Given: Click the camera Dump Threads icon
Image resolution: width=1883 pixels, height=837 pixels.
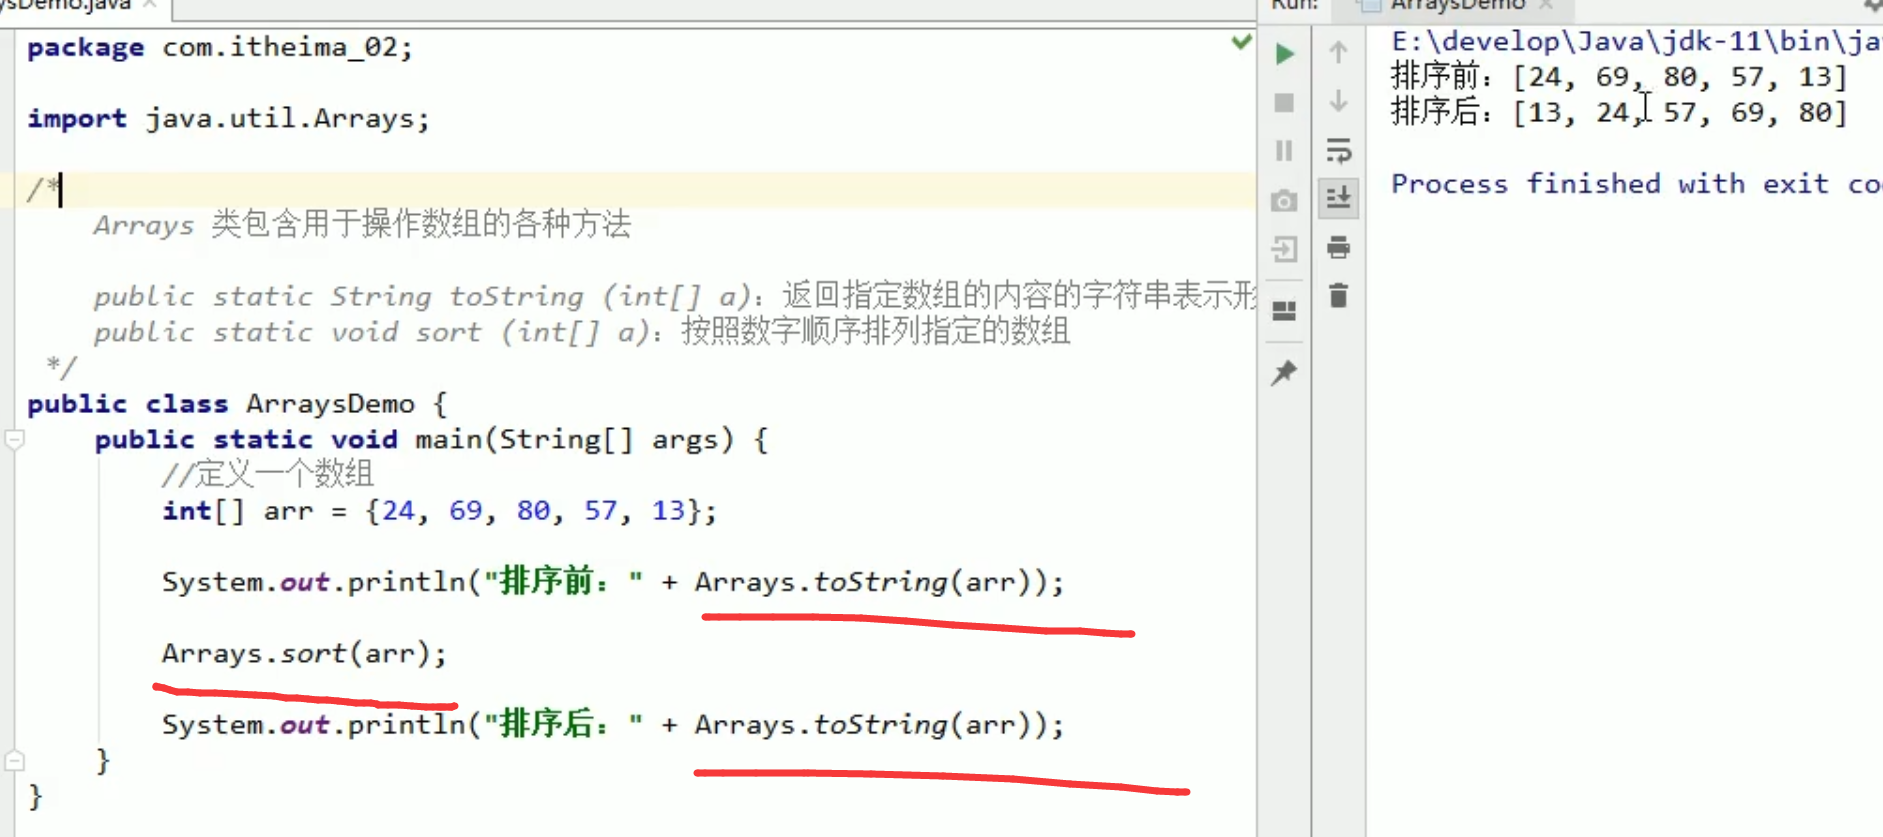Looking at the screenshot, I should coord(1285,201).
